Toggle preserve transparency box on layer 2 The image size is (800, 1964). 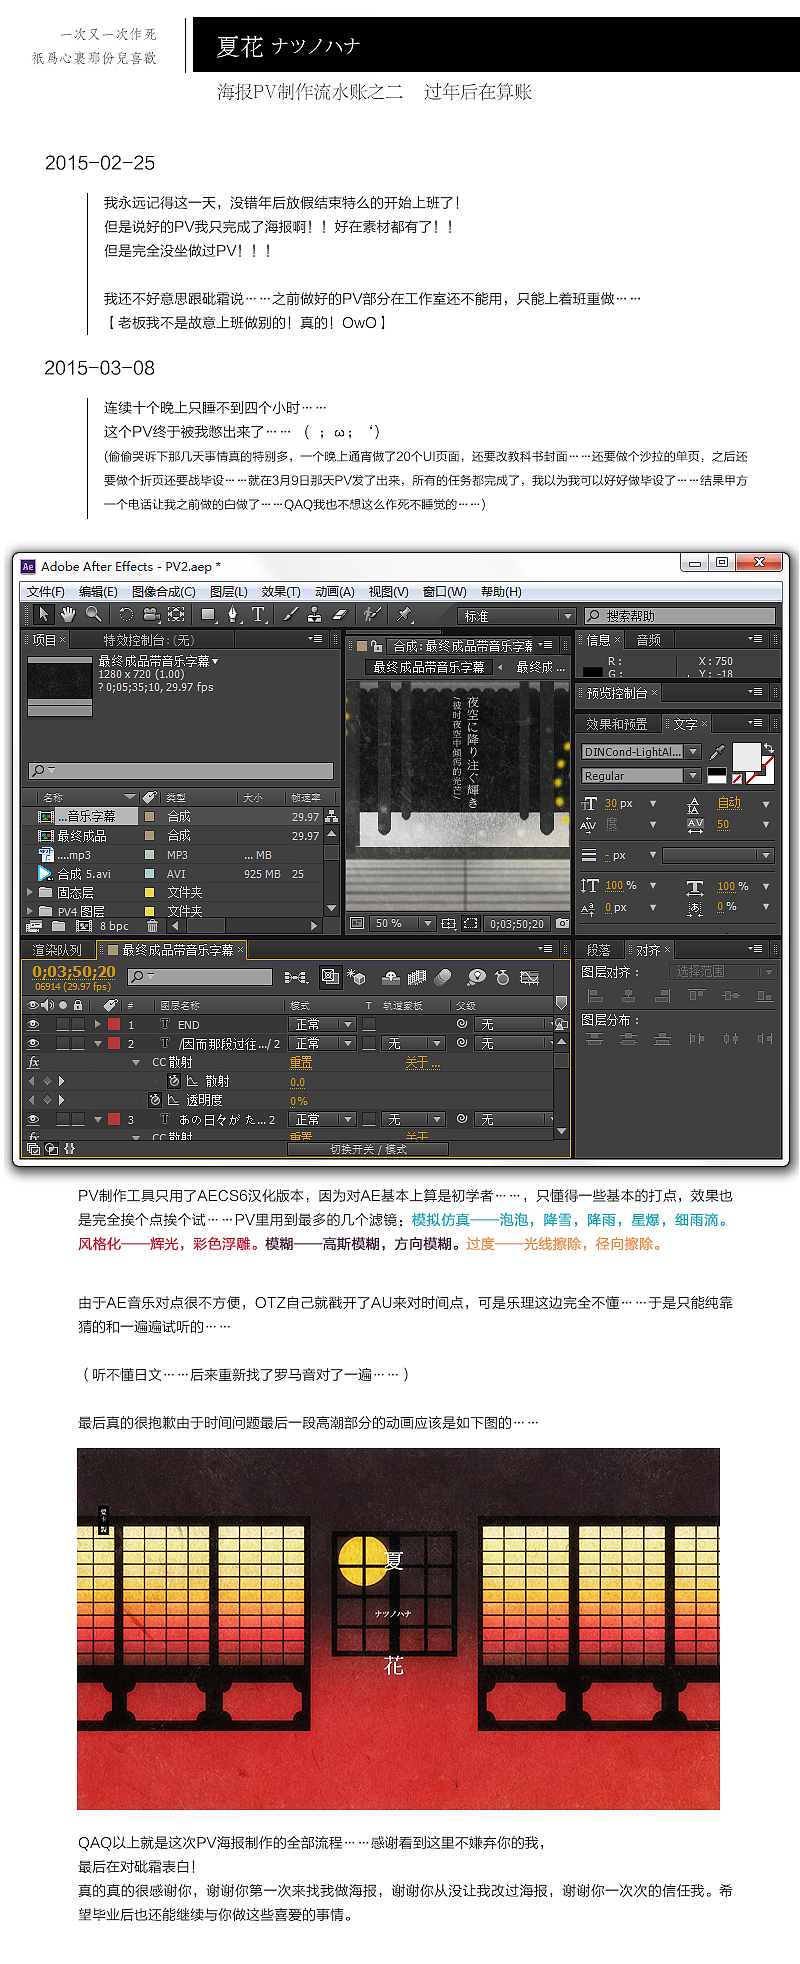pyautogui.click(x=369, y=1043)
